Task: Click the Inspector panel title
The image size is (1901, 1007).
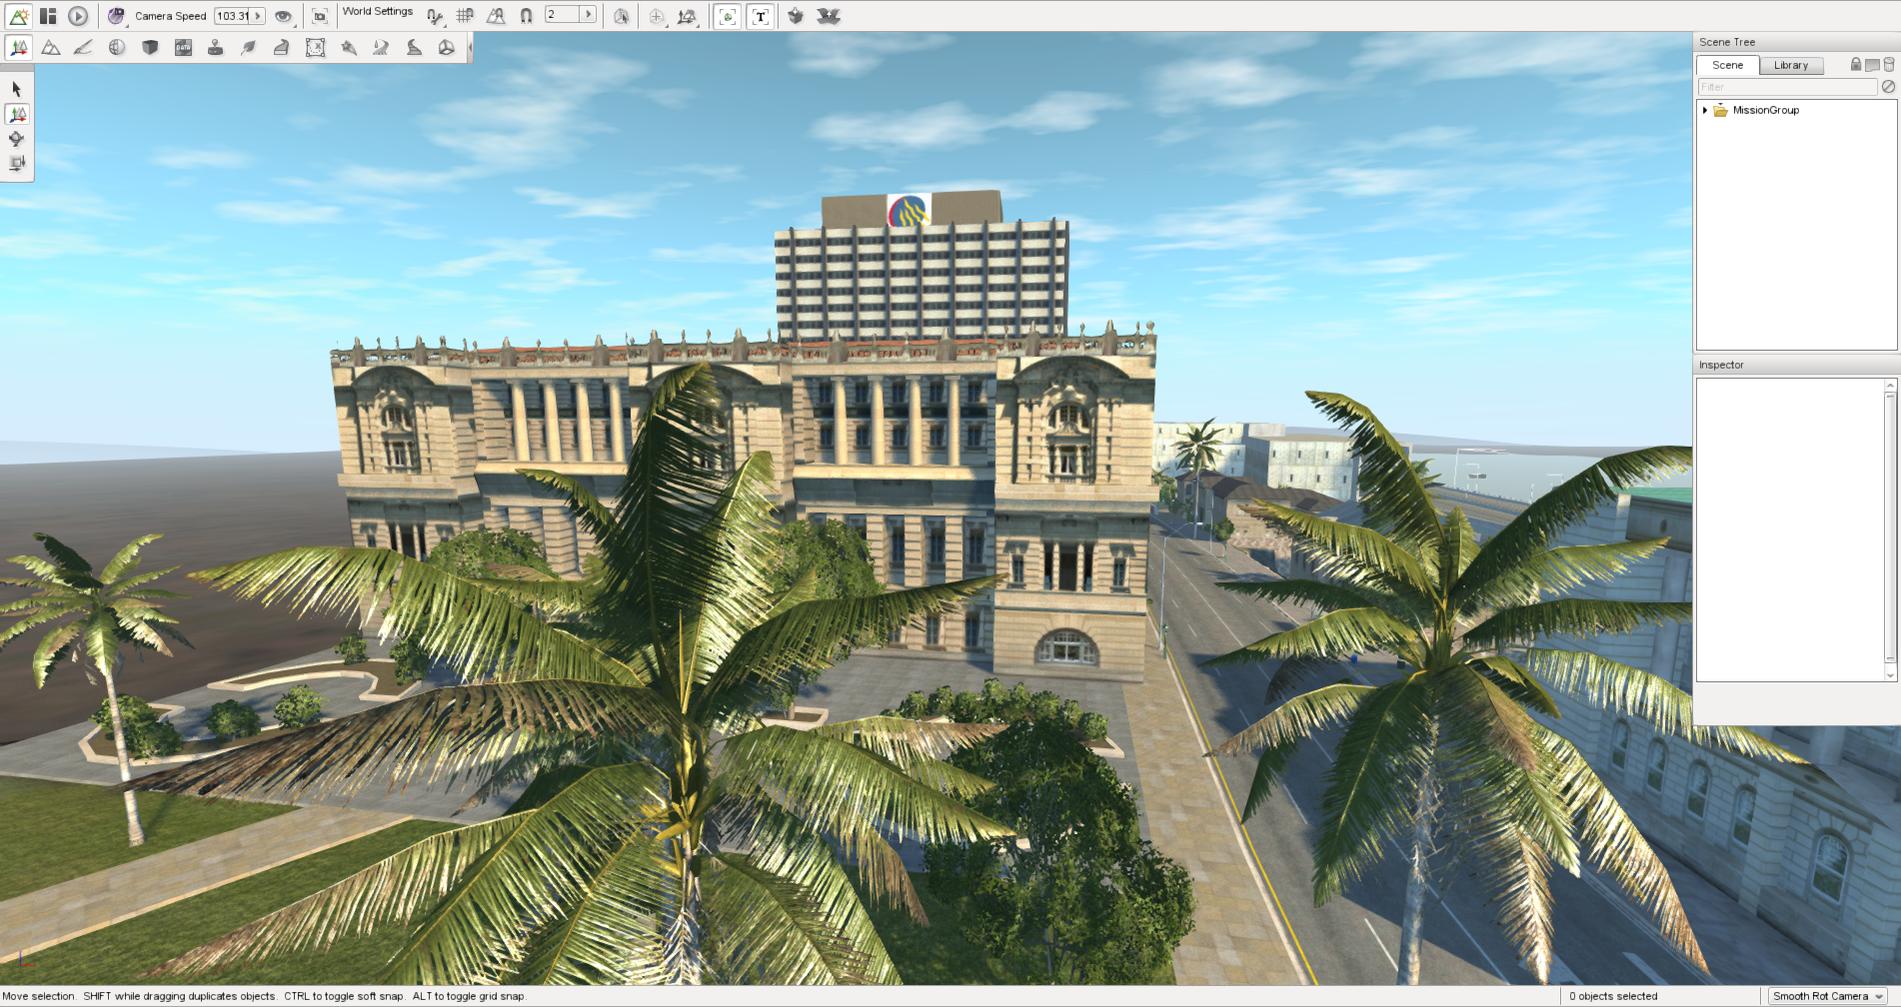Action: pos(1721,365)
